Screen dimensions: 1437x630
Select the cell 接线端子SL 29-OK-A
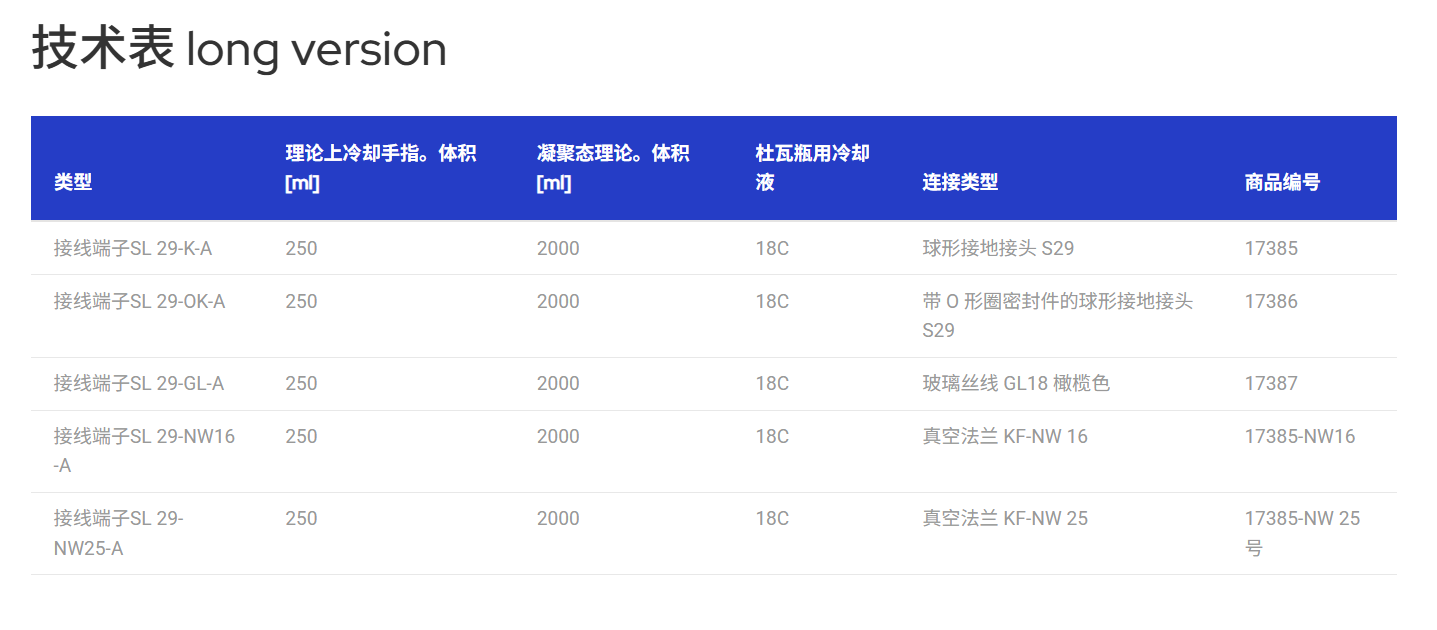(140, 301)
